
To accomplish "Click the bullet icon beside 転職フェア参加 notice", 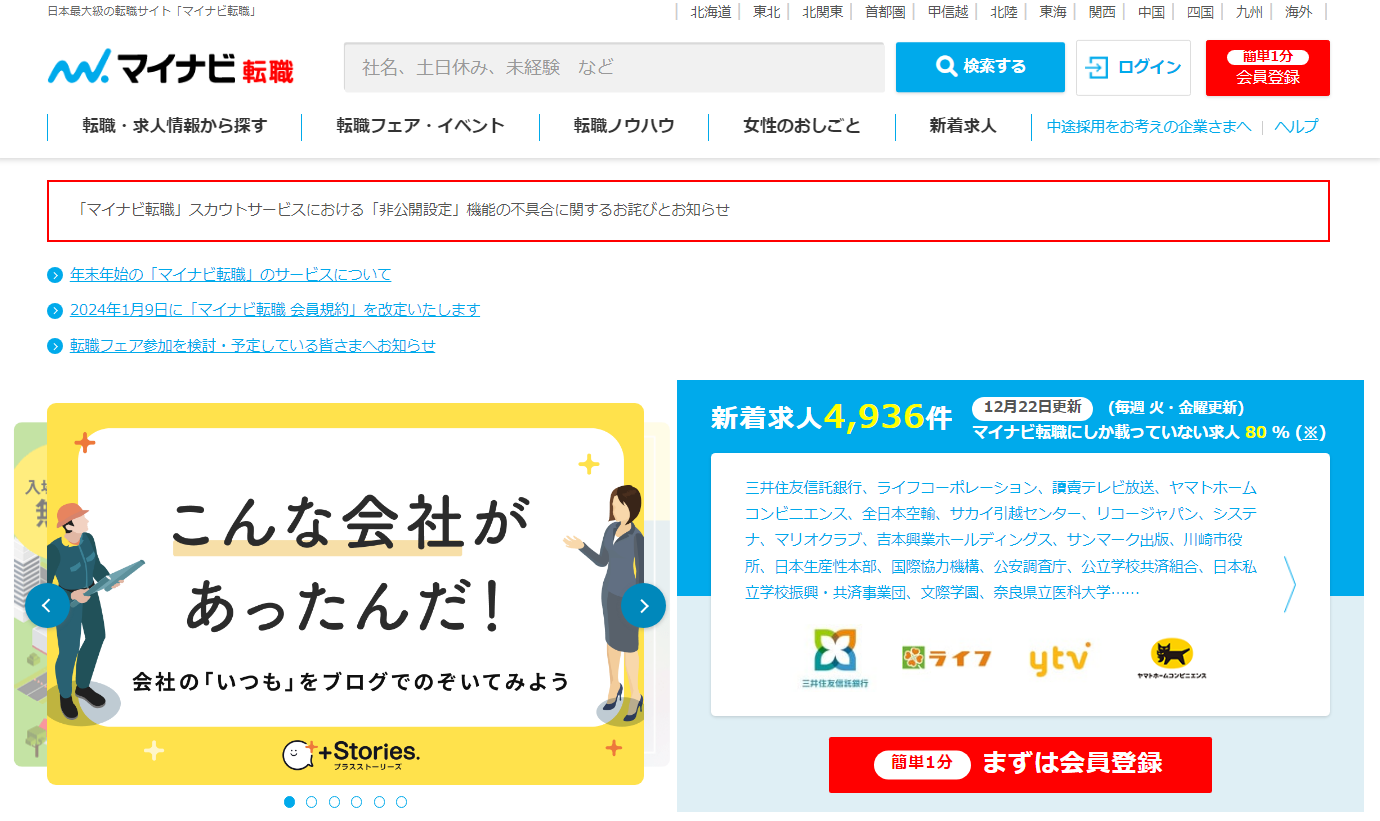I will (55, 346).
